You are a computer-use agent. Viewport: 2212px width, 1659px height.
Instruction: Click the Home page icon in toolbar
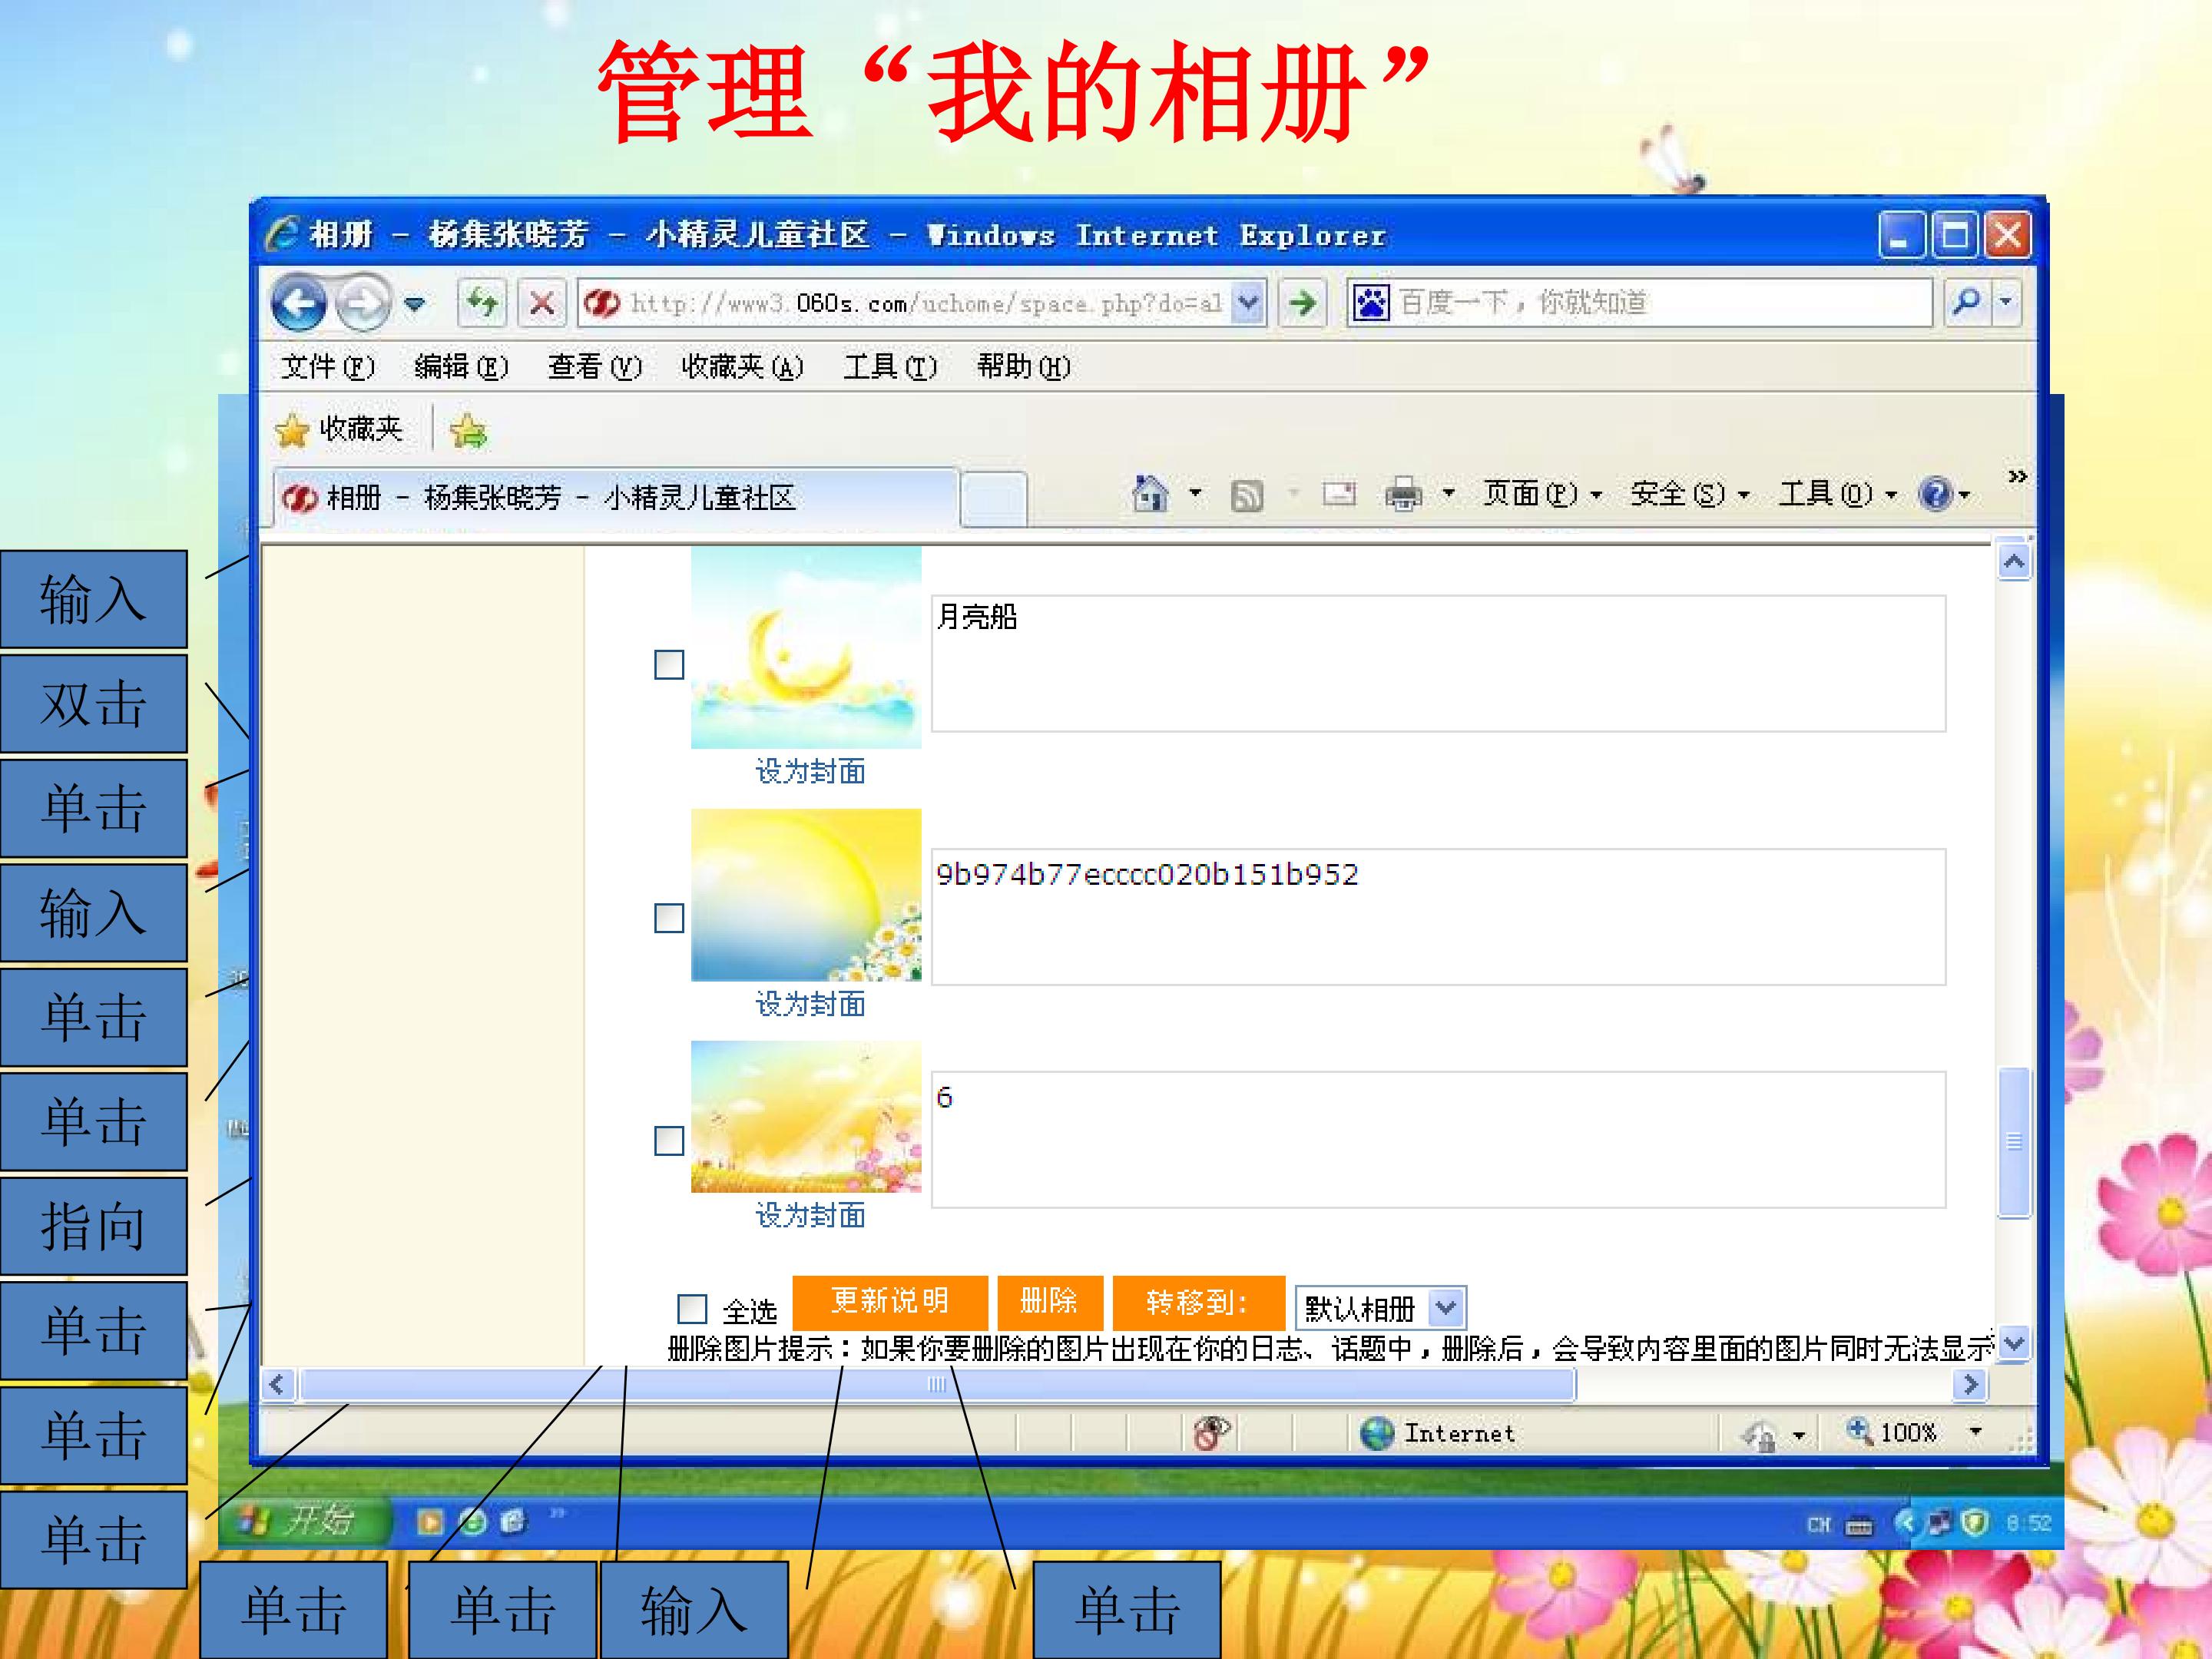(x=1150, y=494)
